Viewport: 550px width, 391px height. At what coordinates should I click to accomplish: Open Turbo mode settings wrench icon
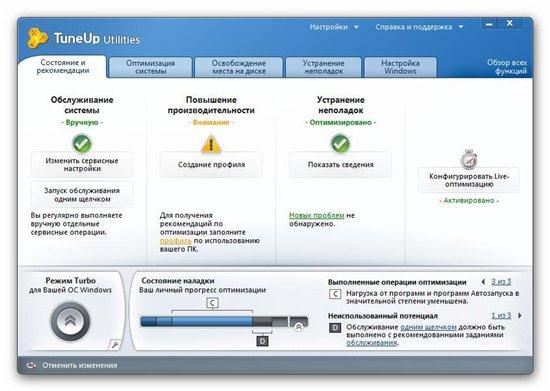coord(115,344)
